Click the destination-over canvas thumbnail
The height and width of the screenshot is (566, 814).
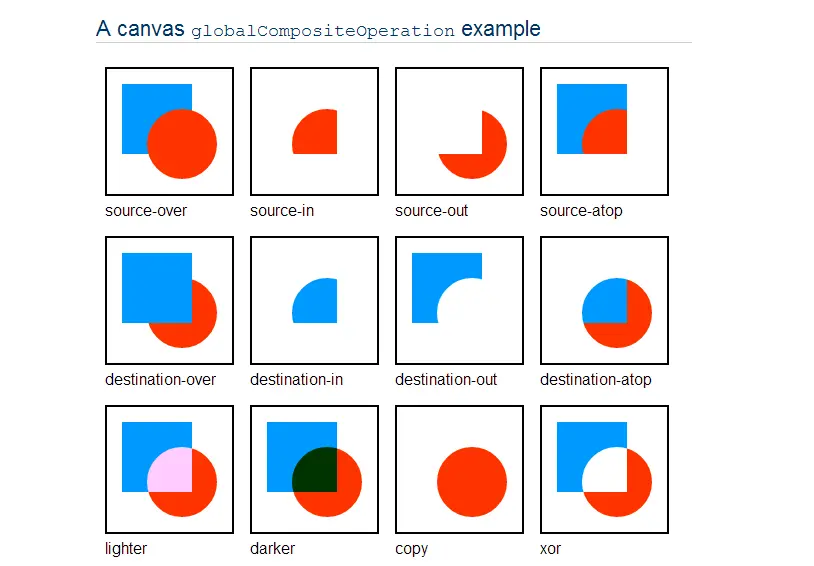tap(169, 300)
